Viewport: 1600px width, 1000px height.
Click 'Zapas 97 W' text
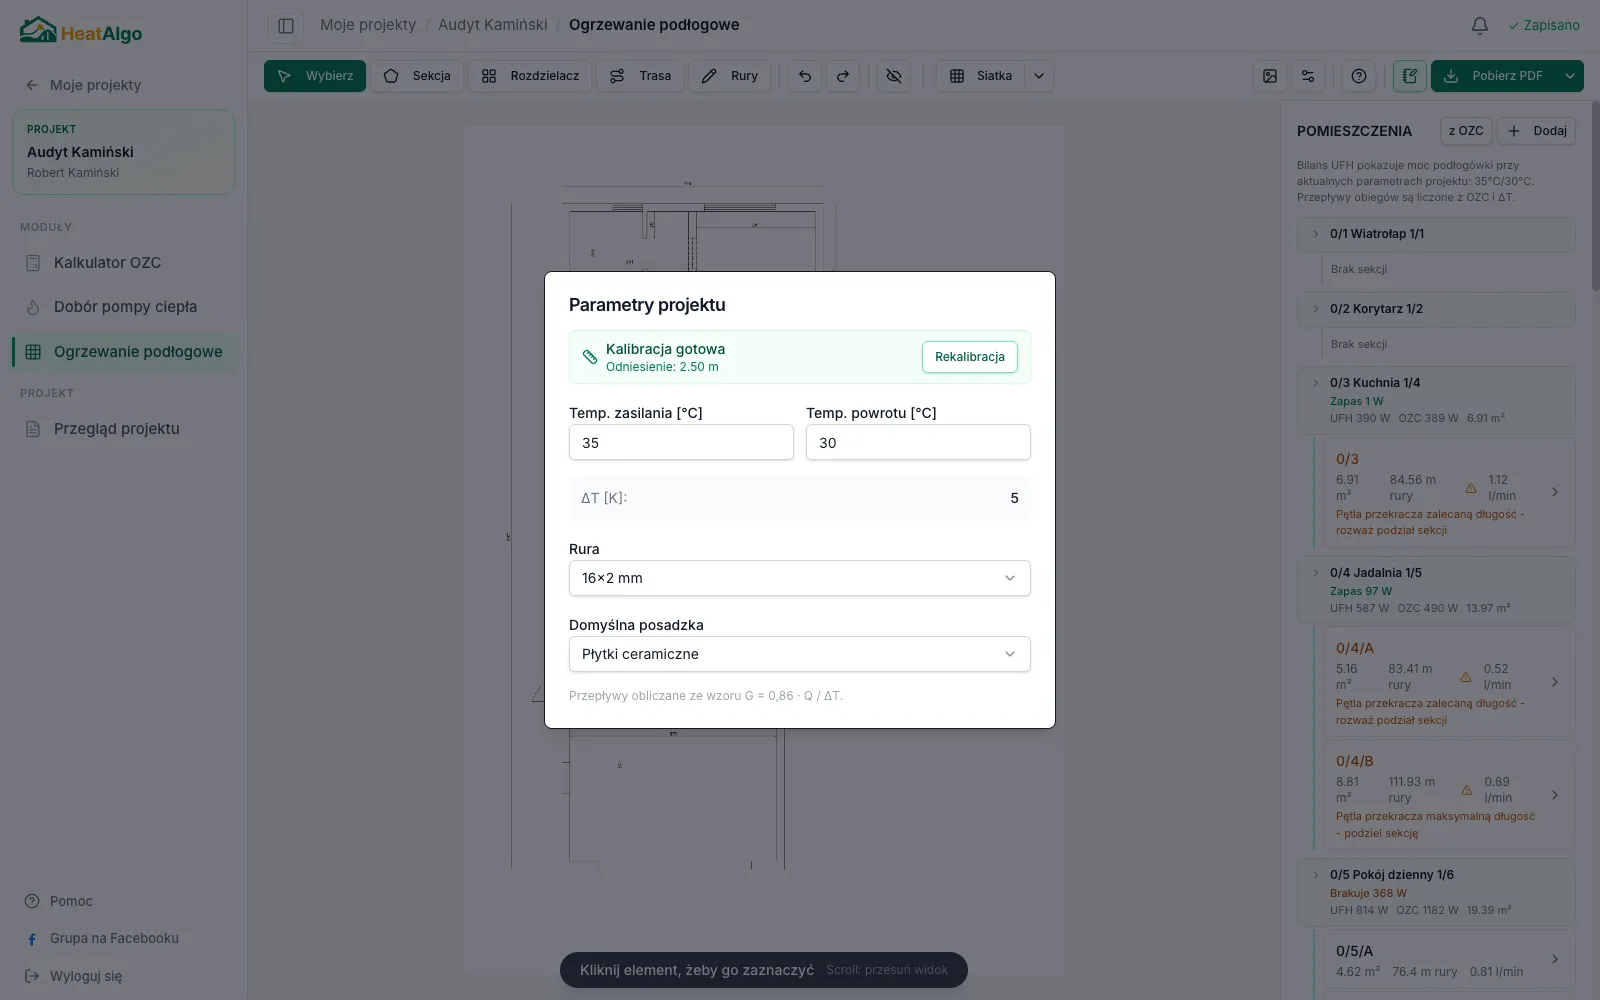tap(1360, 591)
